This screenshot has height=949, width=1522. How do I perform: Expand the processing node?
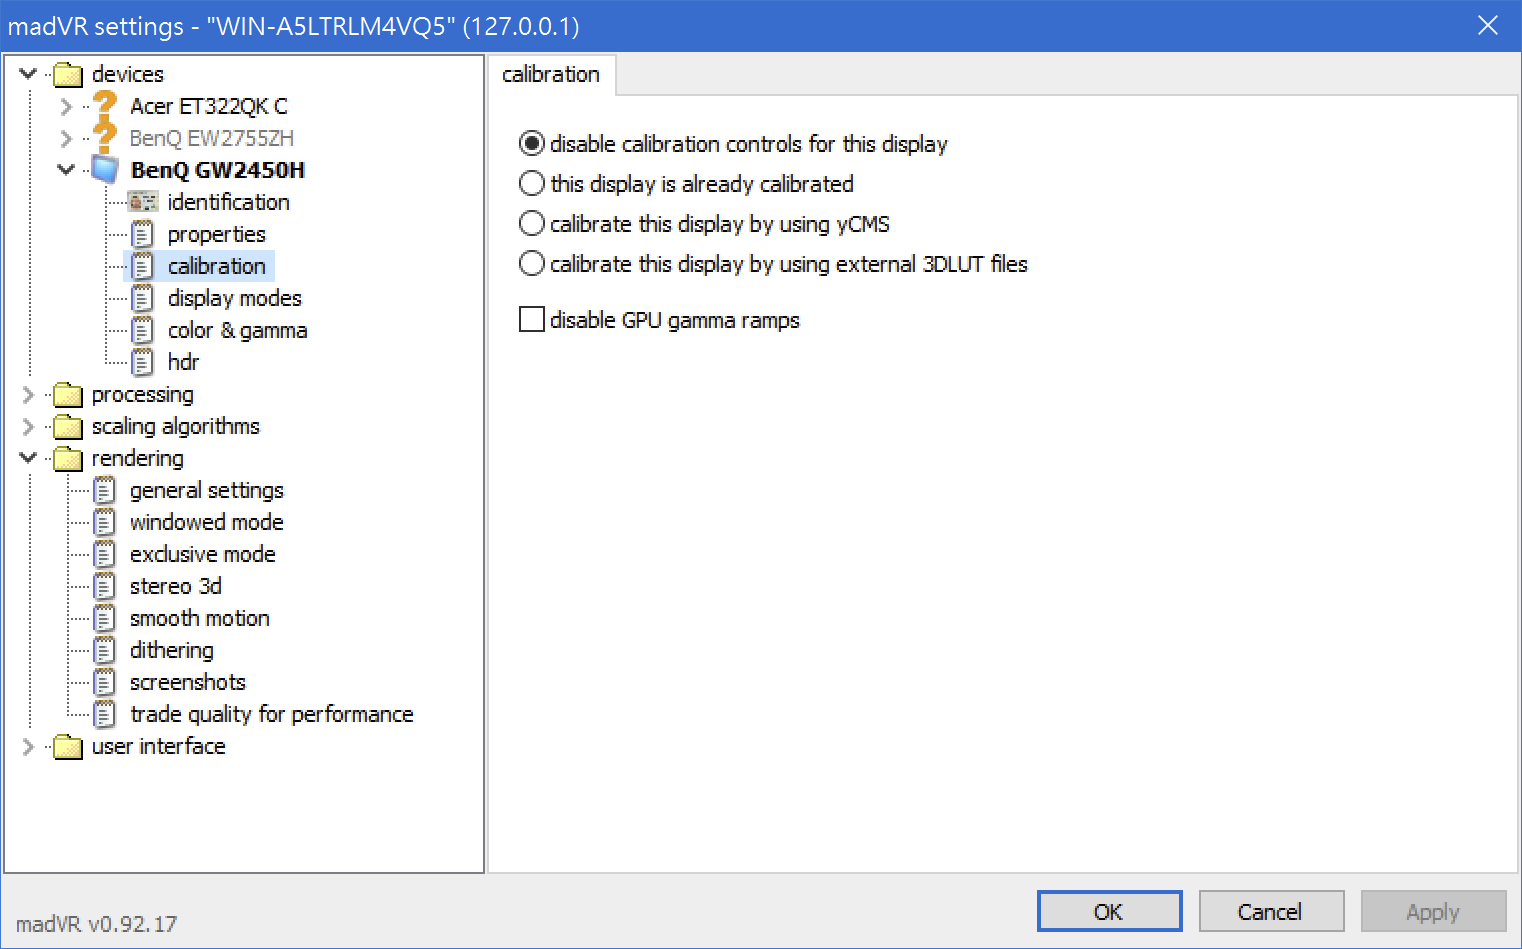pos(28,394)
